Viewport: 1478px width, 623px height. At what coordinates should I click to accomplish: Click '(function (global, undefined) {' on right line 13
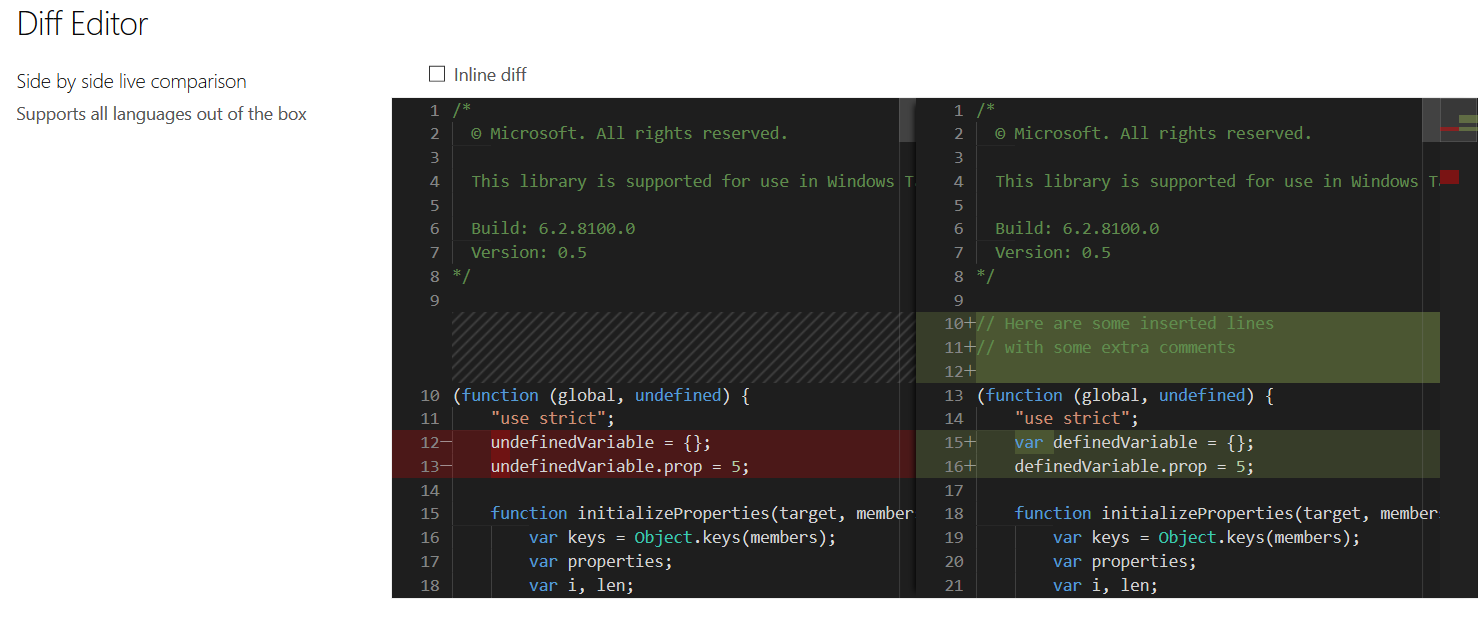[x=1125, y=395]
